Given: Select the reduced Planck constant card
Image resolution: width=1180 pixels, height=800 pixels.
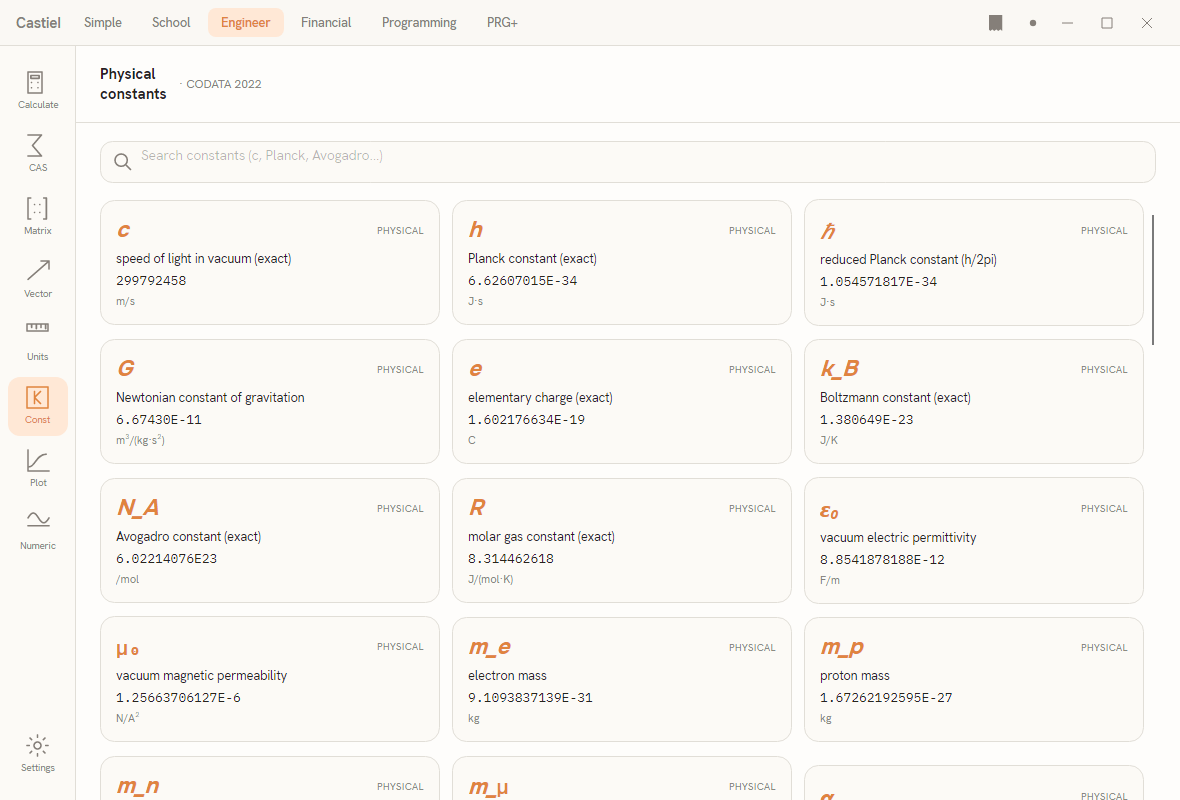Looking at the screenshot, I should pos(974,262).
